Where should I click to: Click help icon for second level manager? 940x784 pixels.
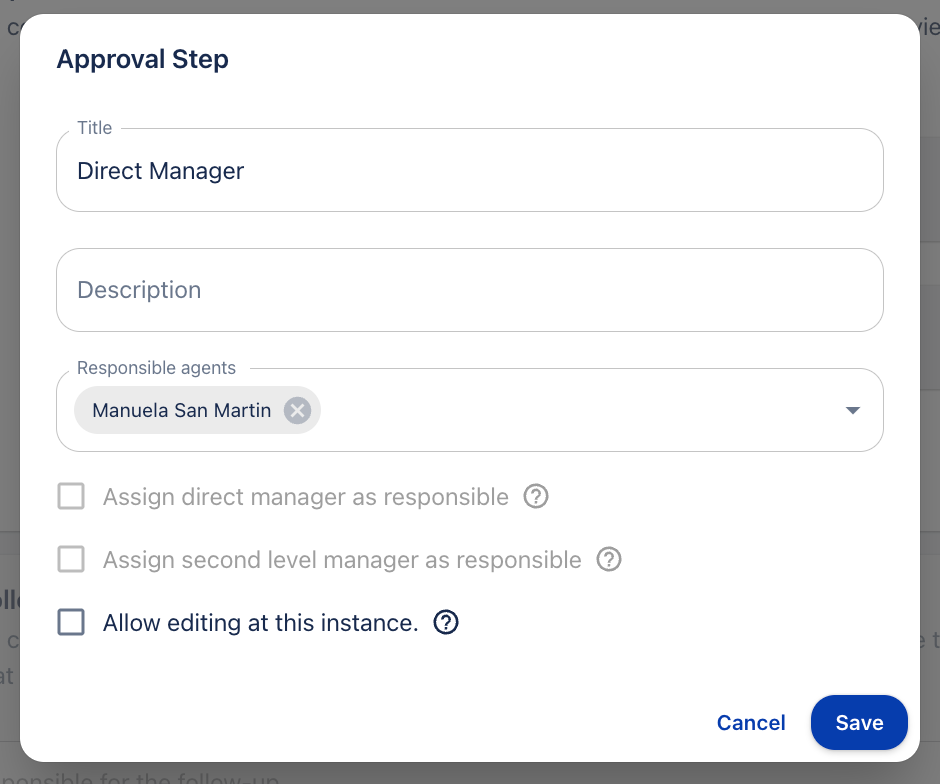pyautogui.click(x=609, y=560)
